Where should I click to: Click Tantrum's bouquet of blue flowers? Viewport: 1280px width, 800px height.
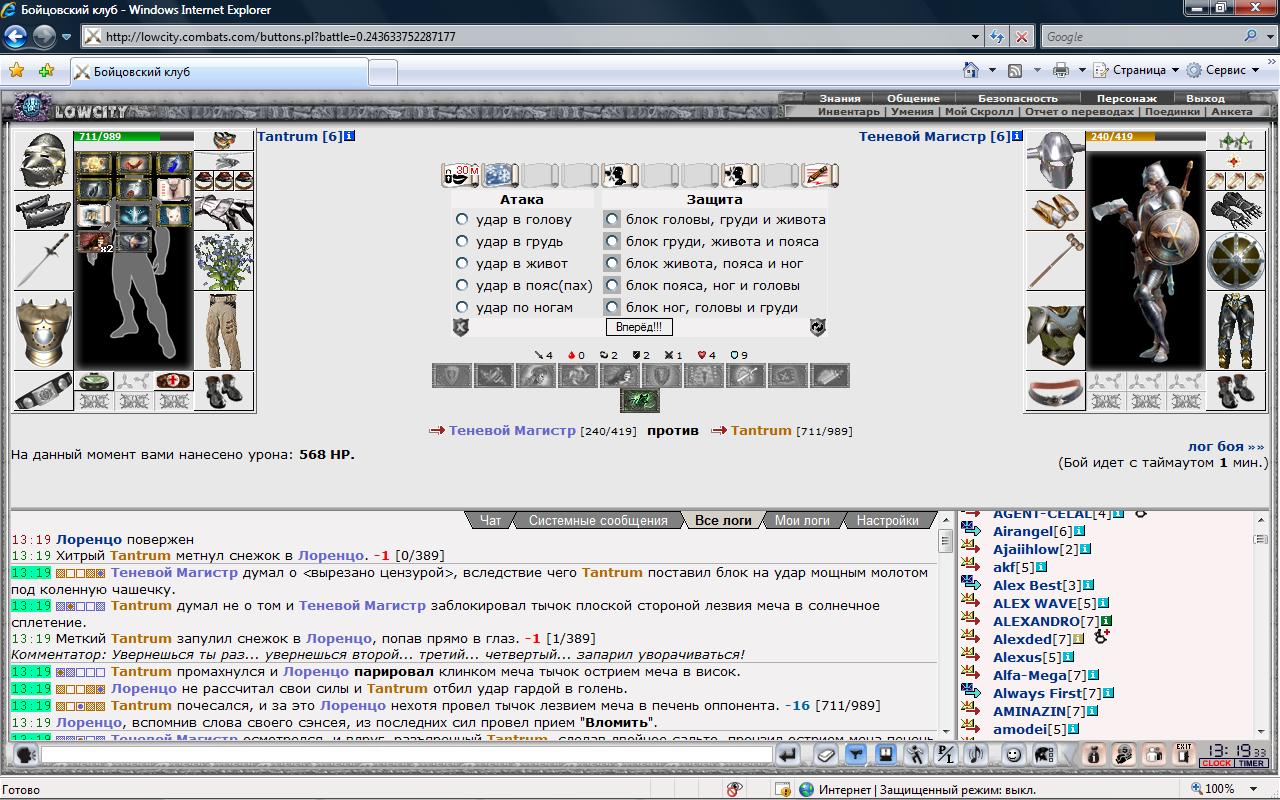pyautogui.click(x=224, y=262)
